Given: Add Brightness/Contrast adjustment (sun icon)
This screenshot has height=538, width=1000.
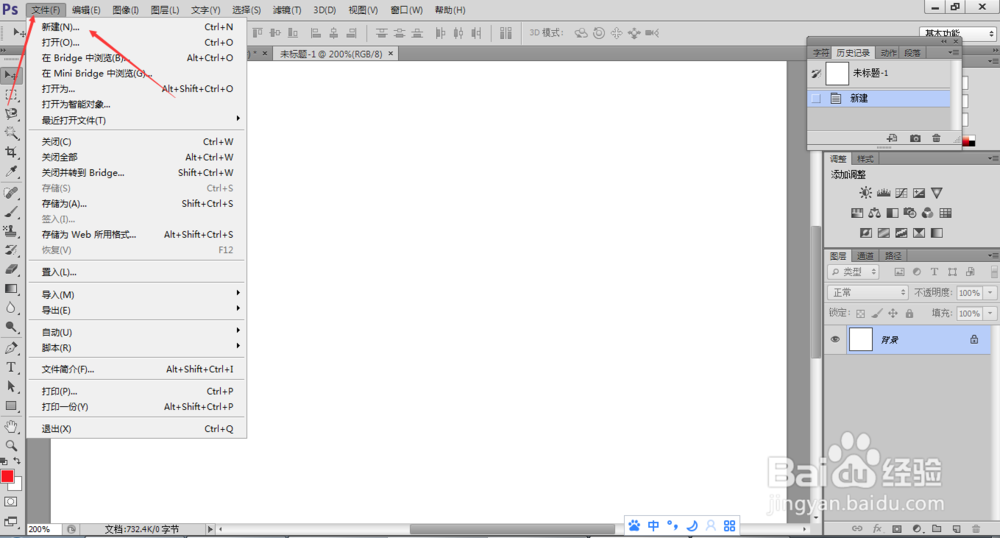Looking at the screenshot, I should (x=865, y=193).
